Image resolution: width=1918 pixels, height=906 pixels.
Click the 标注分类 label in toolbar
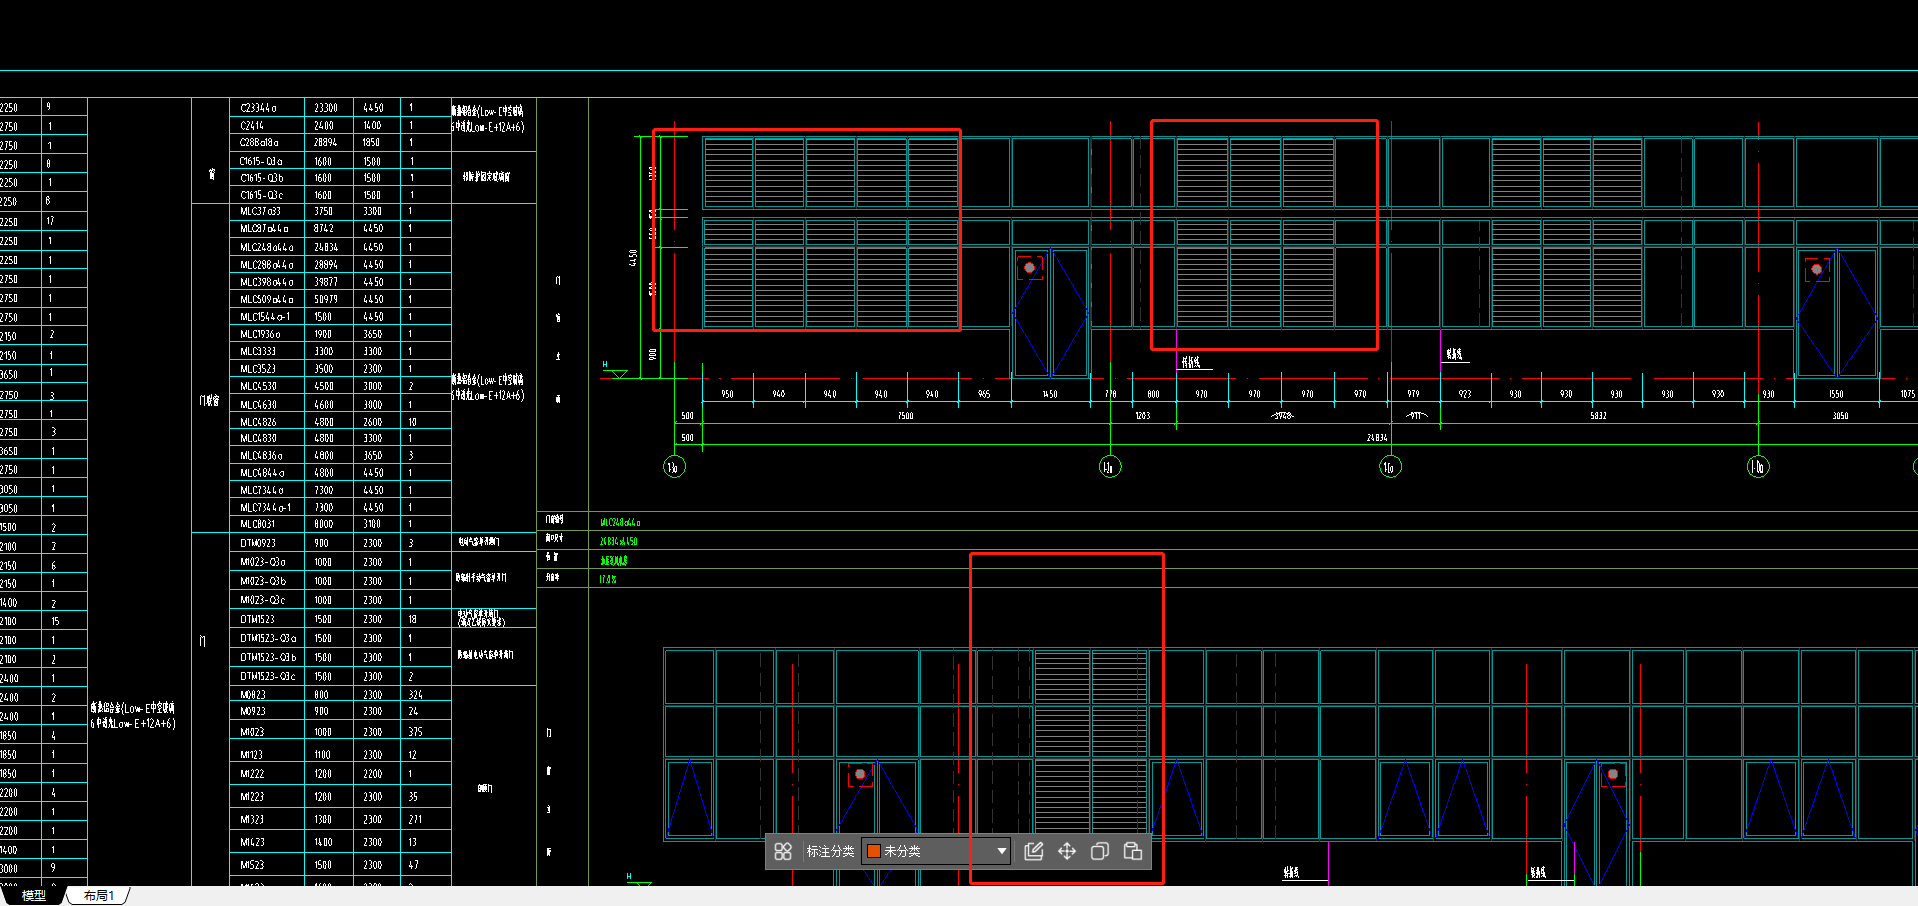point(830,851)
